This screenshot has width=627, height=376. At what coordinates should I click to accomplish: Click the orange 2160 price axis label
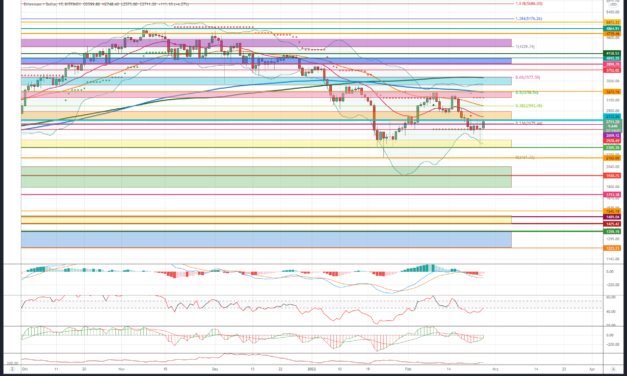click(612, 158)
